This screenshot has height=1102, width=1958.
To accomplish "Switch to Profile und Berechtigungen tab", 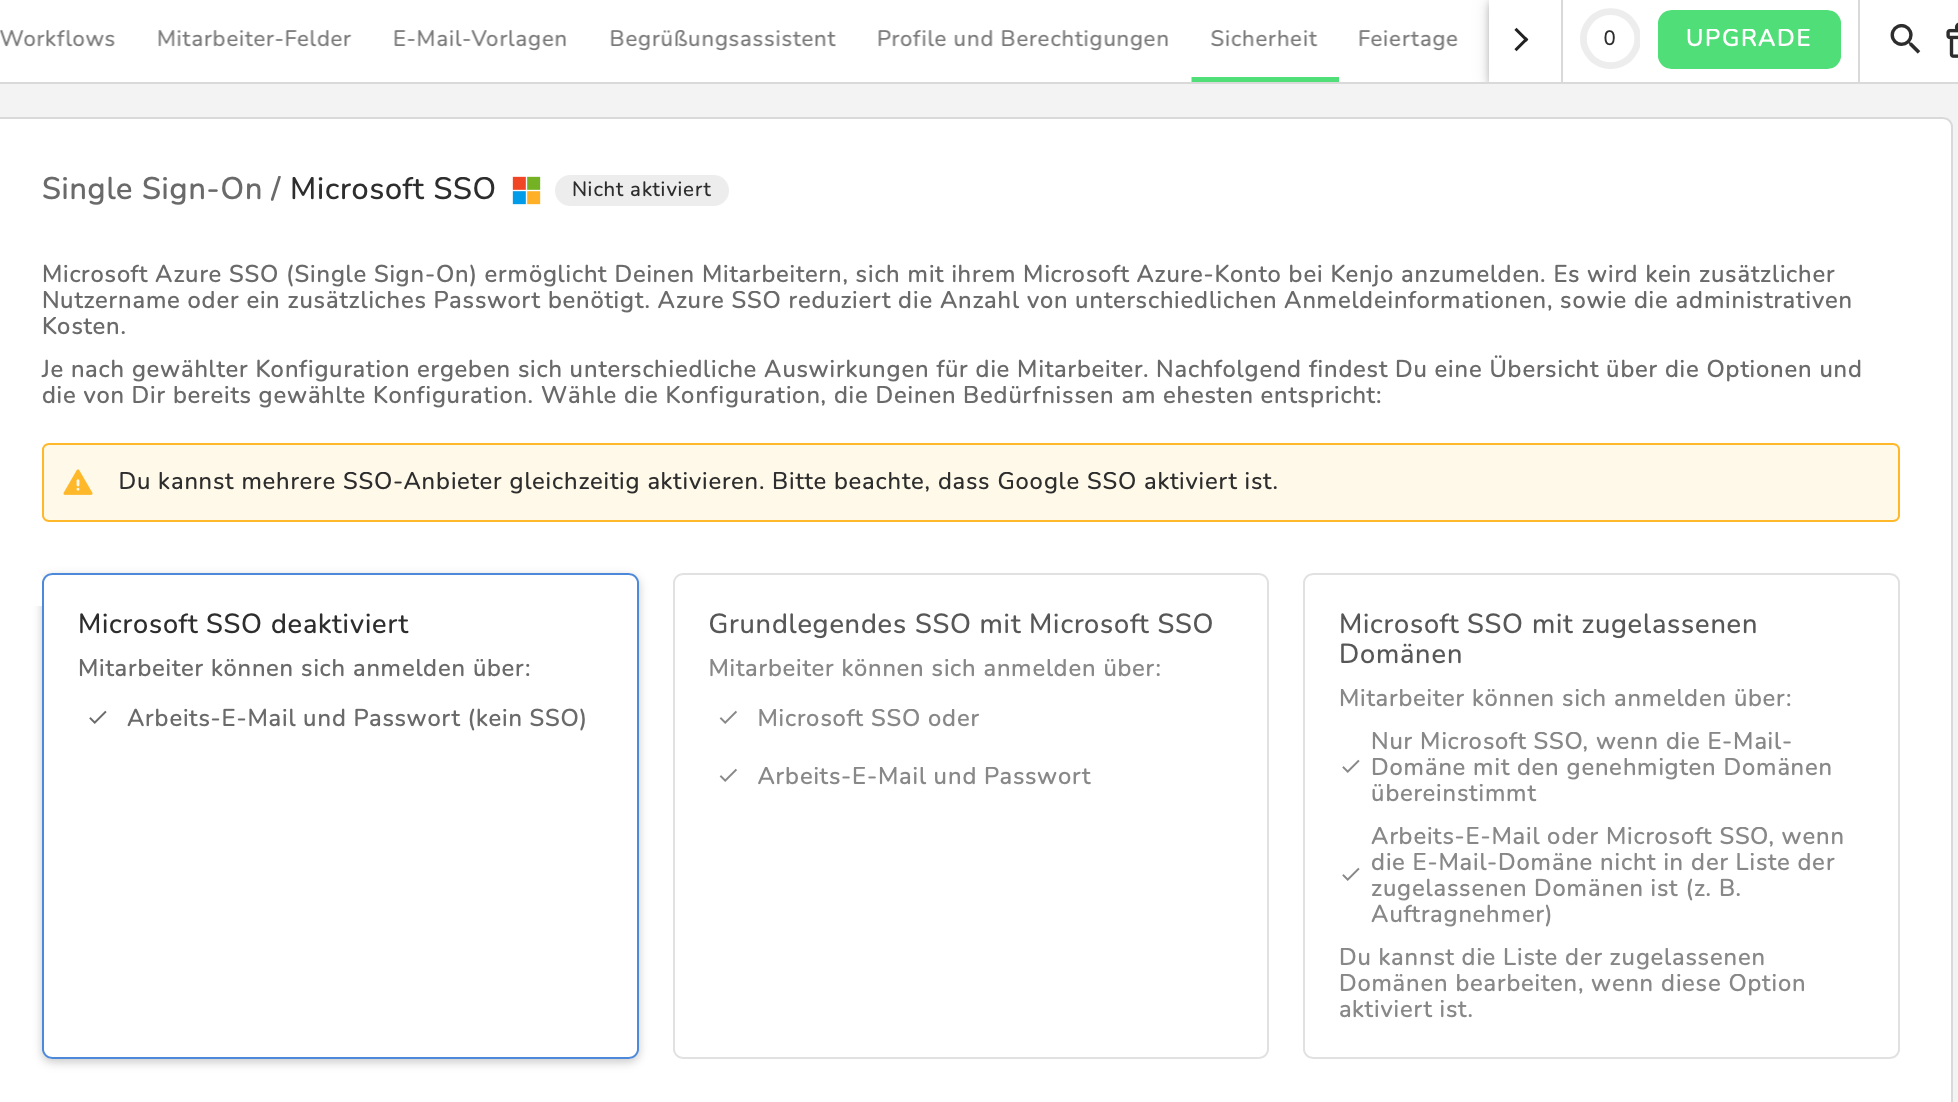I will pos(1022,39).
